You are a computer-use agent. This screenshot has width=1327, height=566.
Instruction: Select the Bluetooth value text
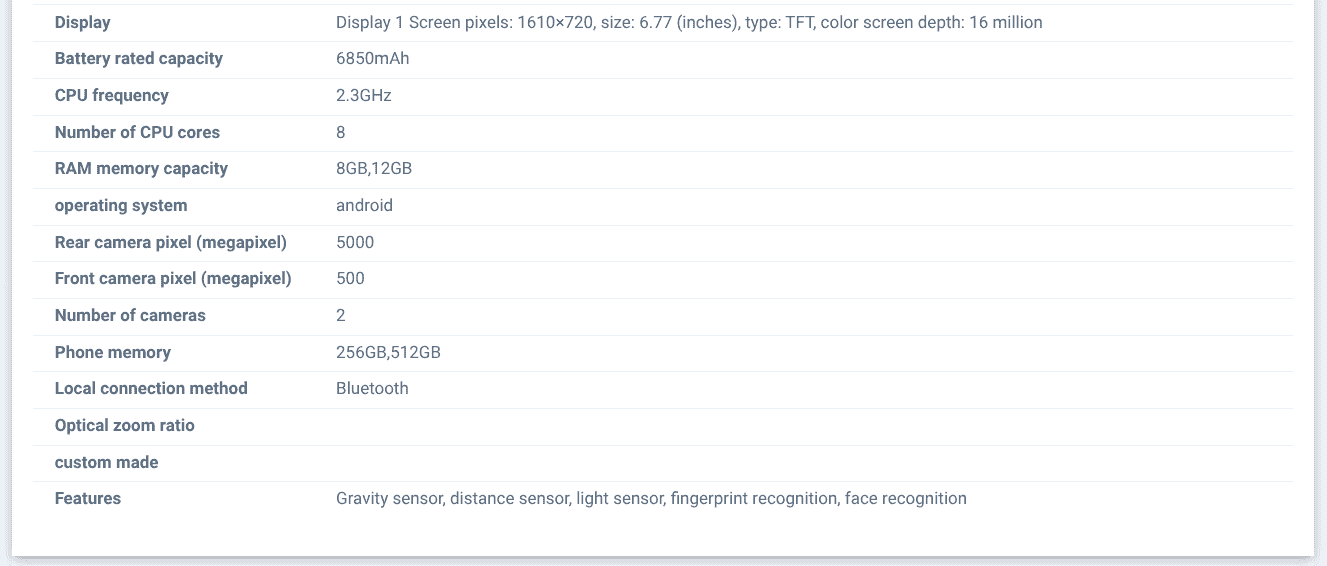(372, 388)
